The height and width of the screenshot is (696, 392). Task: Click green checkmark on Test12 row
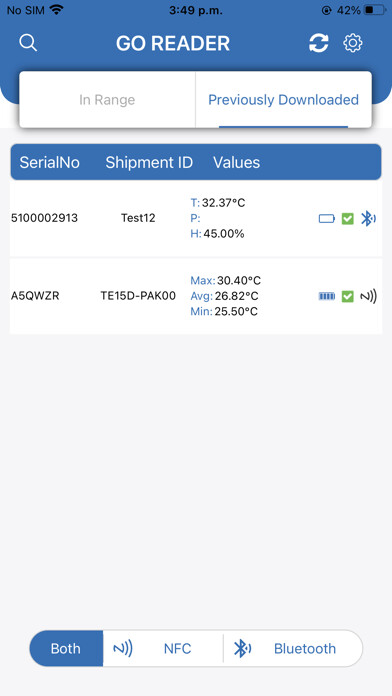click(x=348, y=218)
